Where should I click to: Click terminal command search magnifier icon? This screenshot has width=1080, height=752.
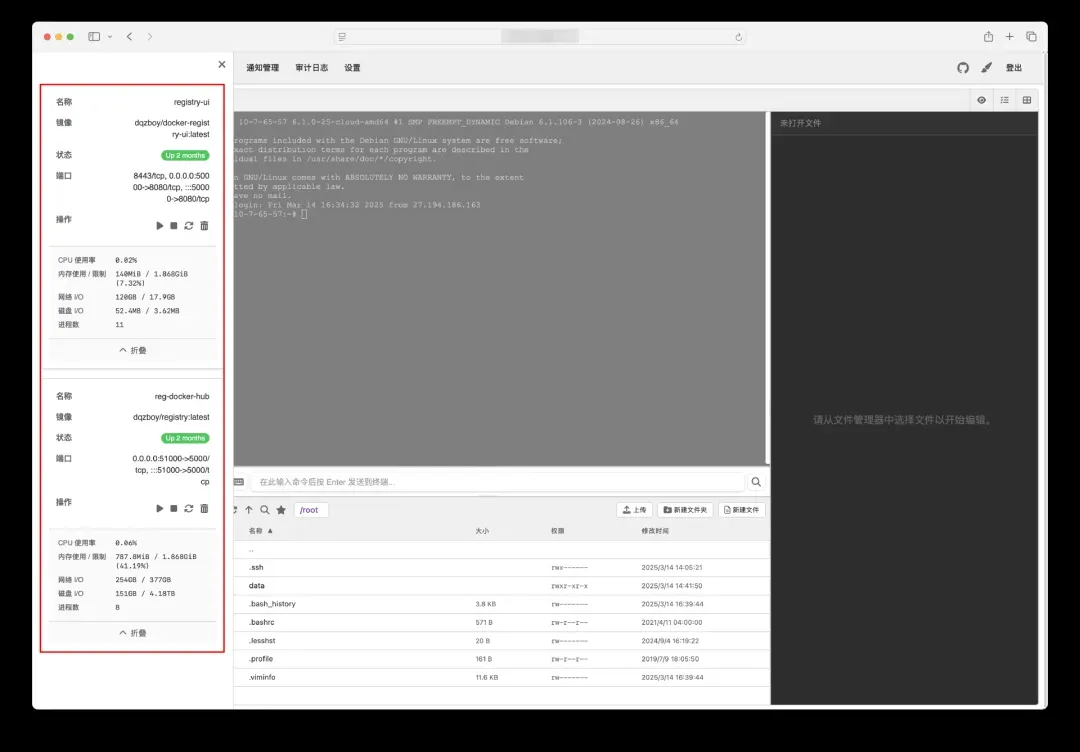click(x=756, y=482)
